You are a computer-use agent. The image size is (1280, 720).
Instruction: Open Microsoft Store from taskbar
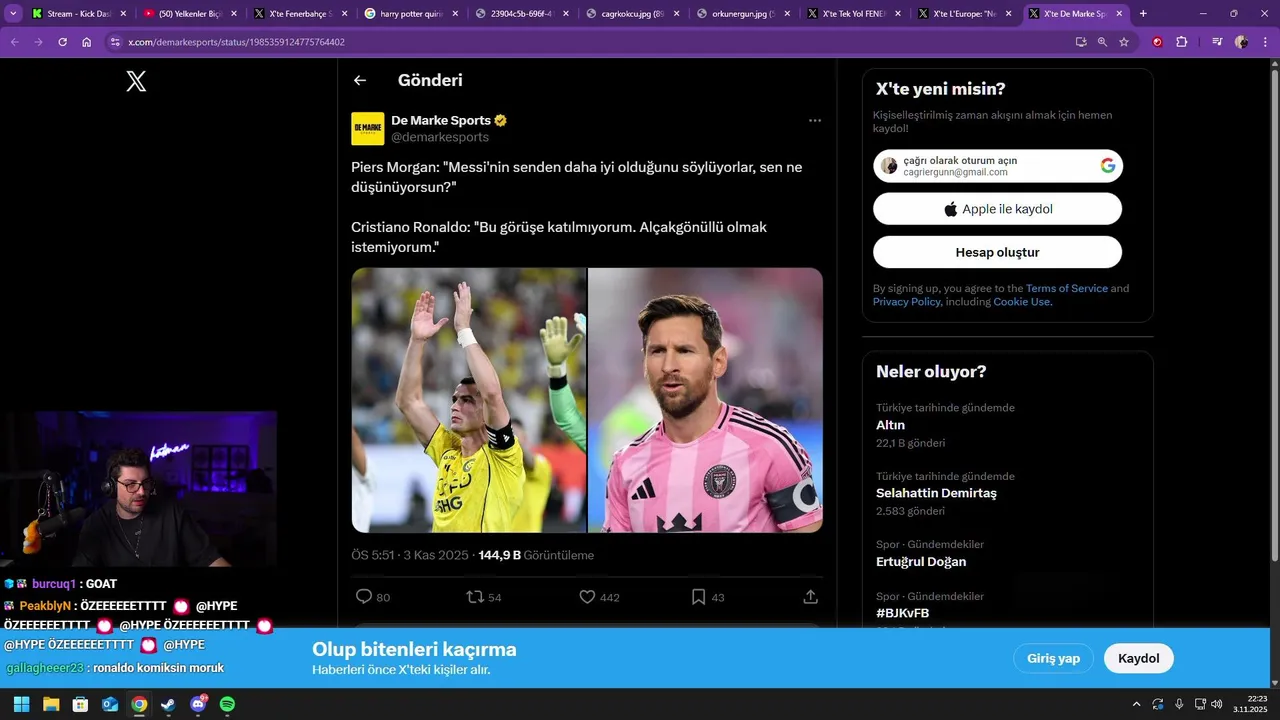click(80, 704)
